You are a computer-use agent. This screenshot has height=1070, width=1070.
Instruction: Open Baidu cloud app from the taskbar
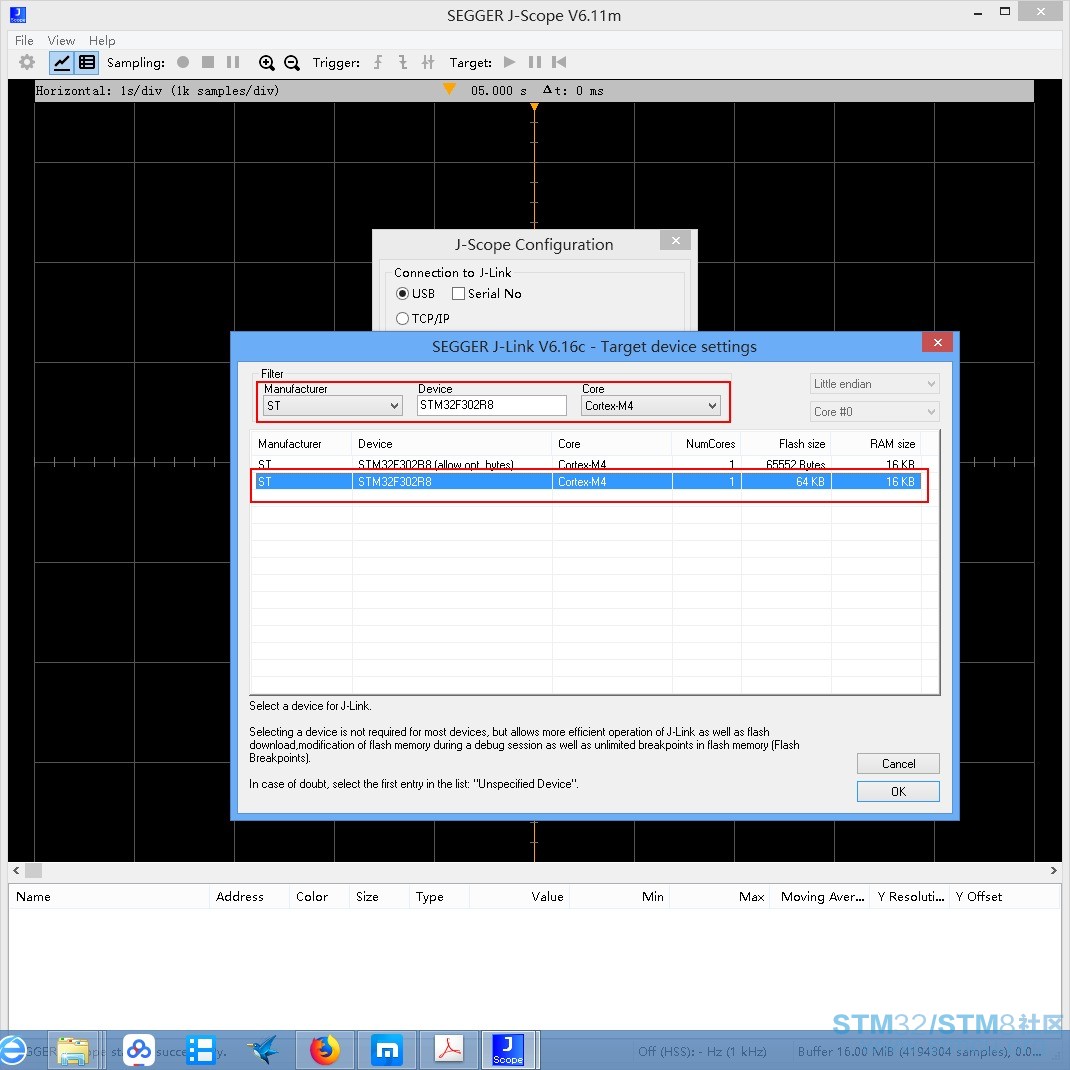[x=139, y=1050]
